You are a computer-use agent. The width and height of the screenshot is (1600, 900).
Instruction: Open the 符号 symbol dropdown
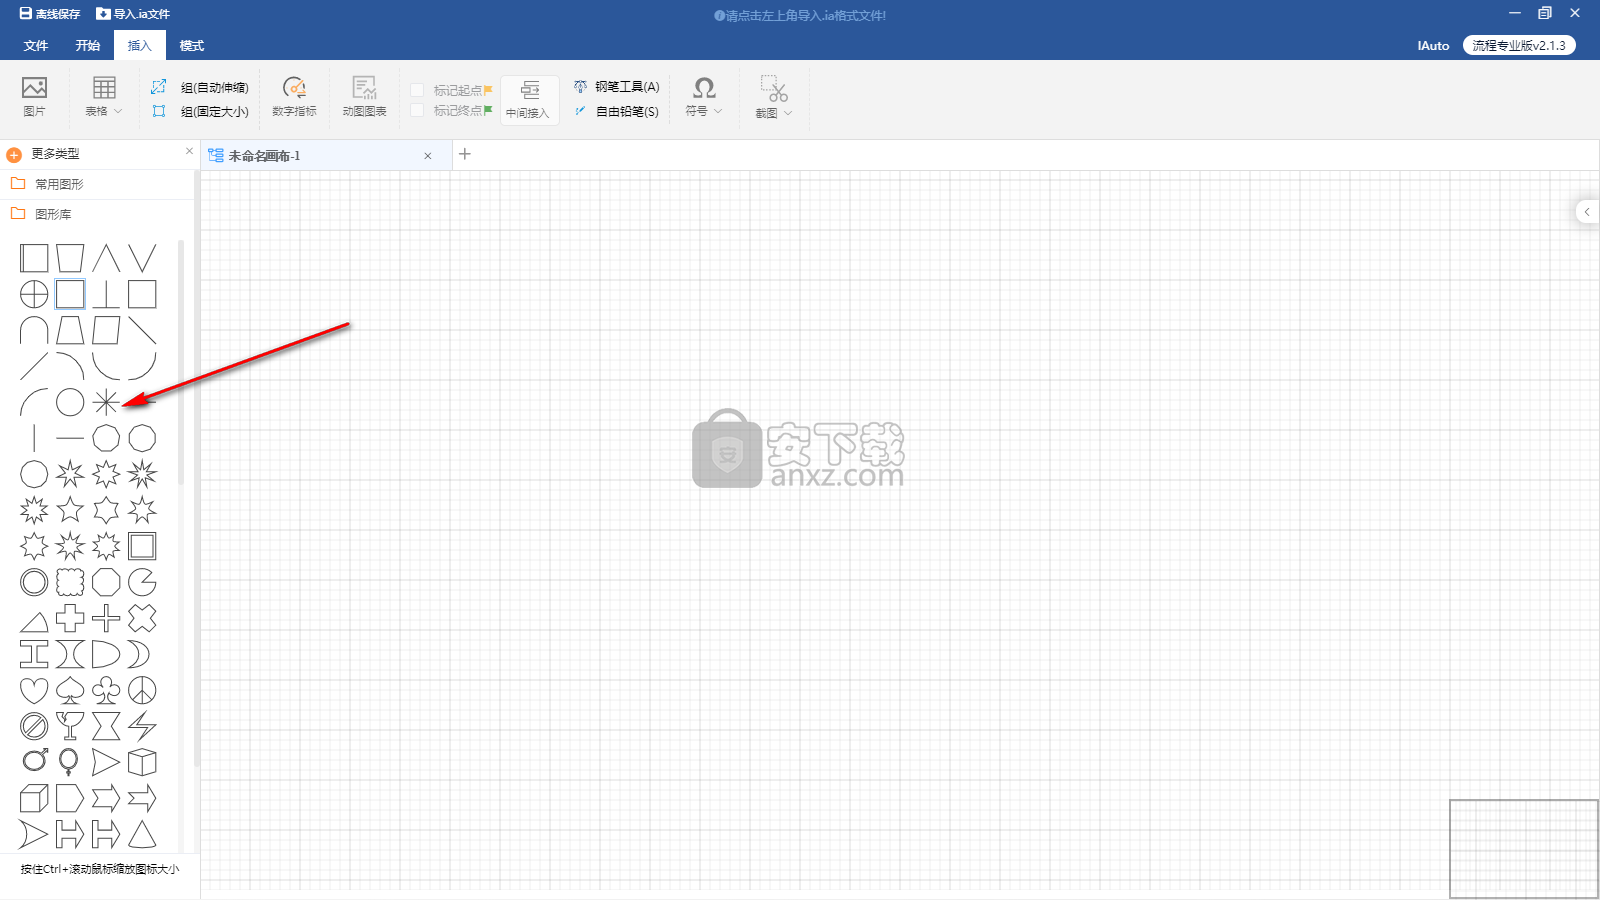(x=704, y=97)
